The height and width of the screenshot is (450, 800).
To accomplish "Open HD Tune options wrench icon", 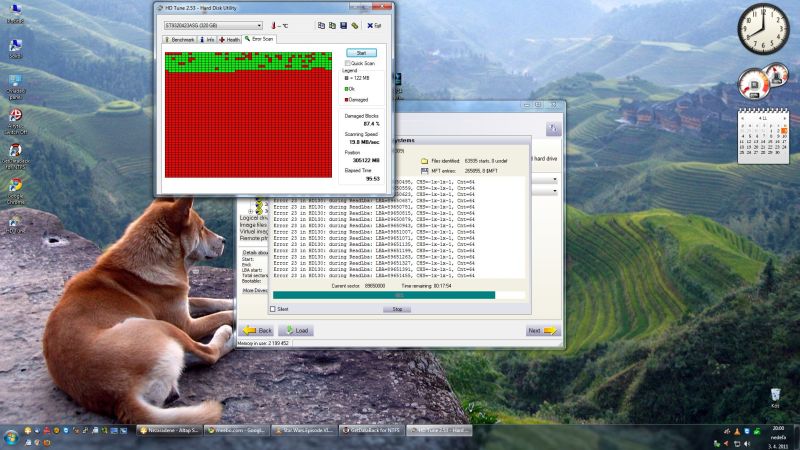I will pos(355,25).
